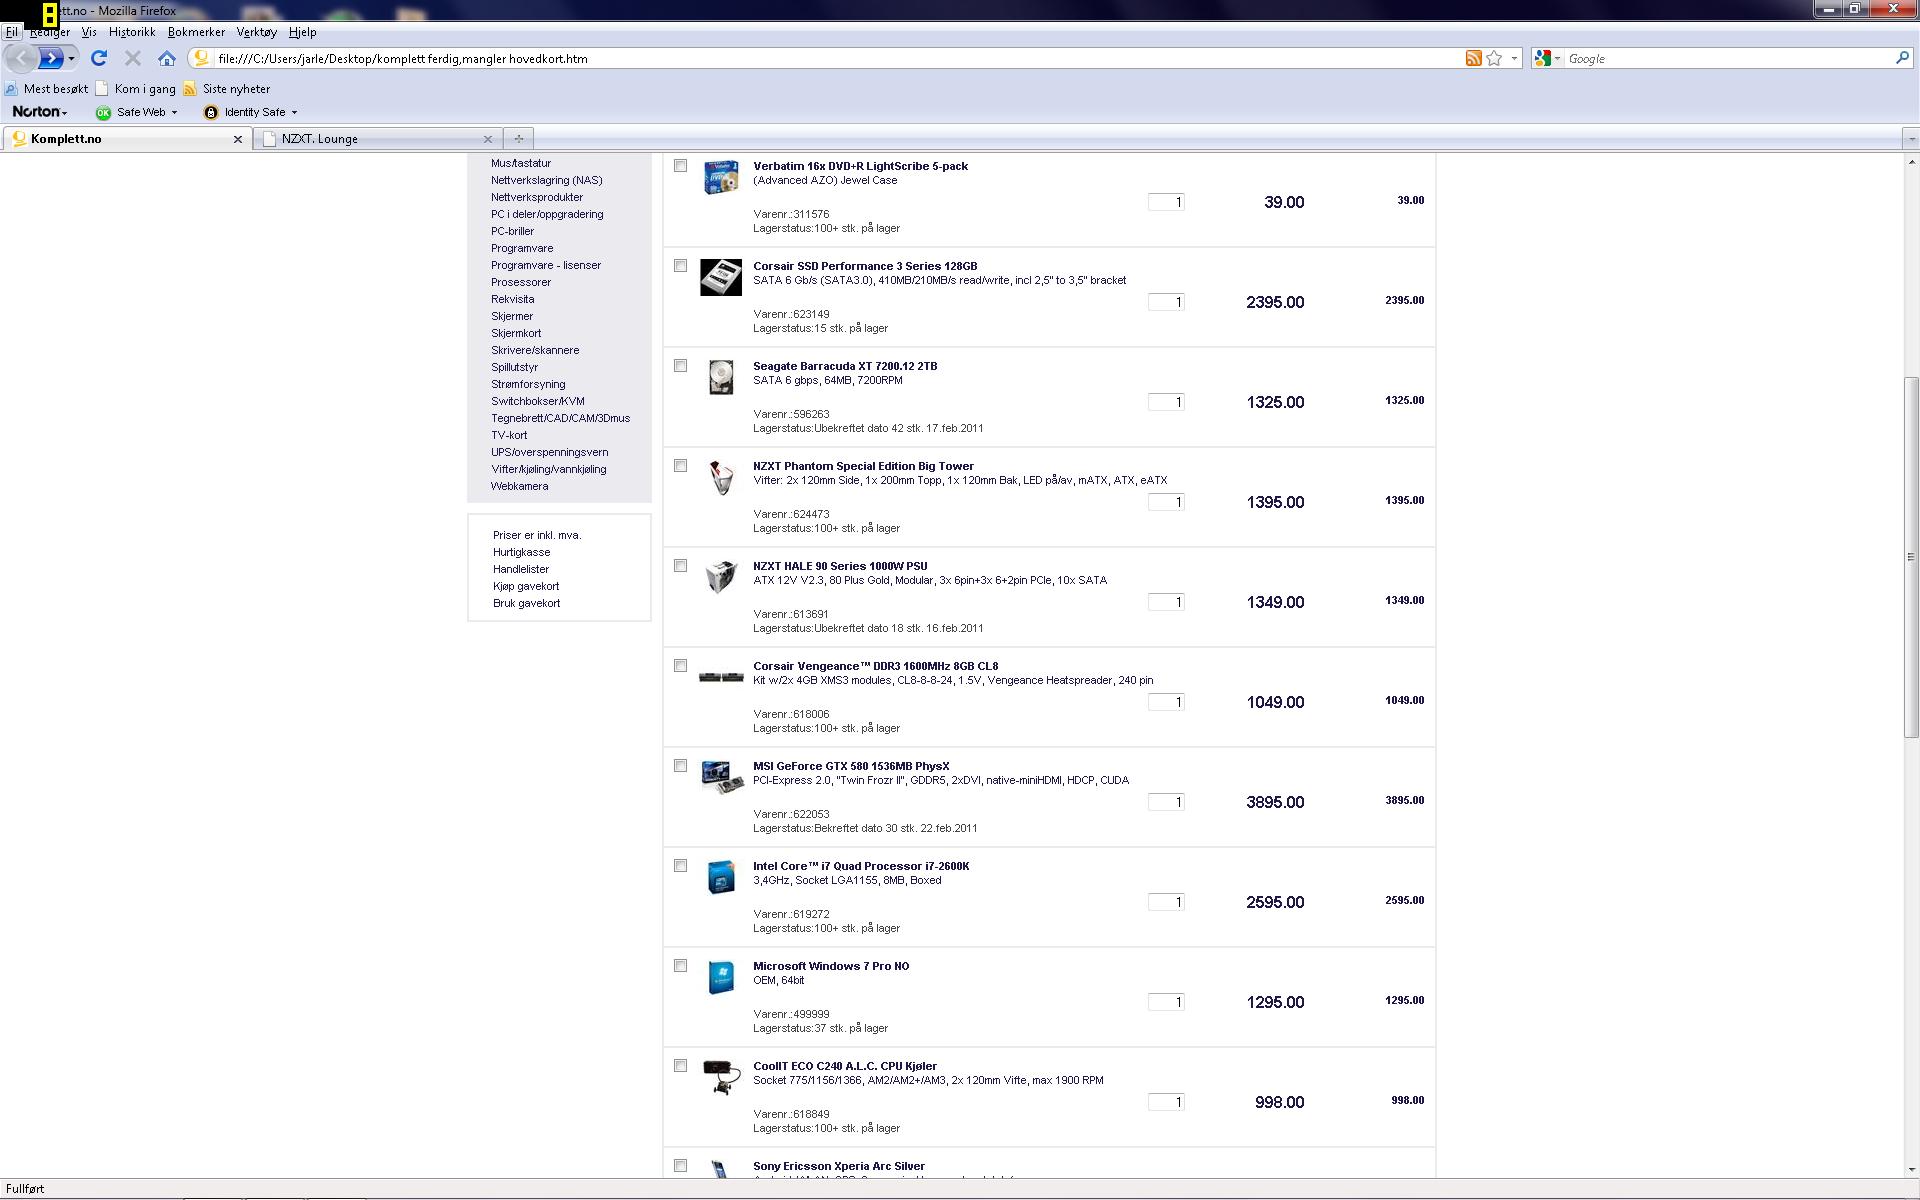
Task: Expand the Identity Safe dropdown arrow
Action: 294,112
